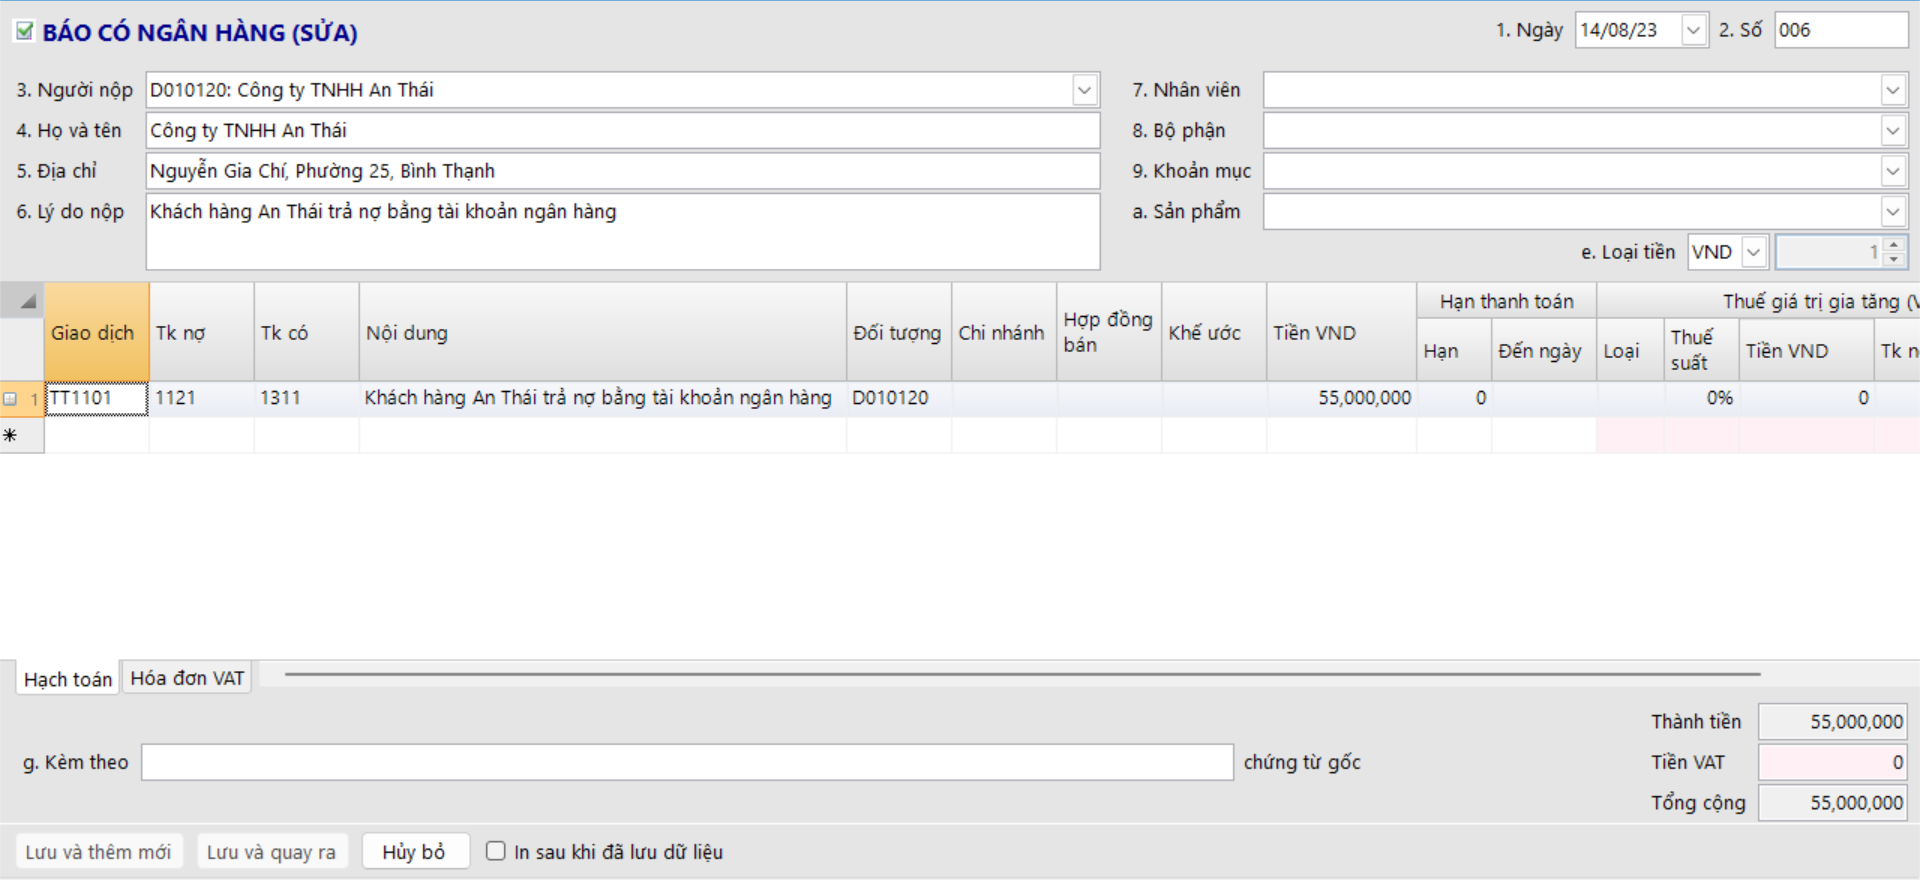Open the Ngày date picker dropdown
Viewport: 1920px width, 880px height.
pyautogui.click(x=1692, y=31)
